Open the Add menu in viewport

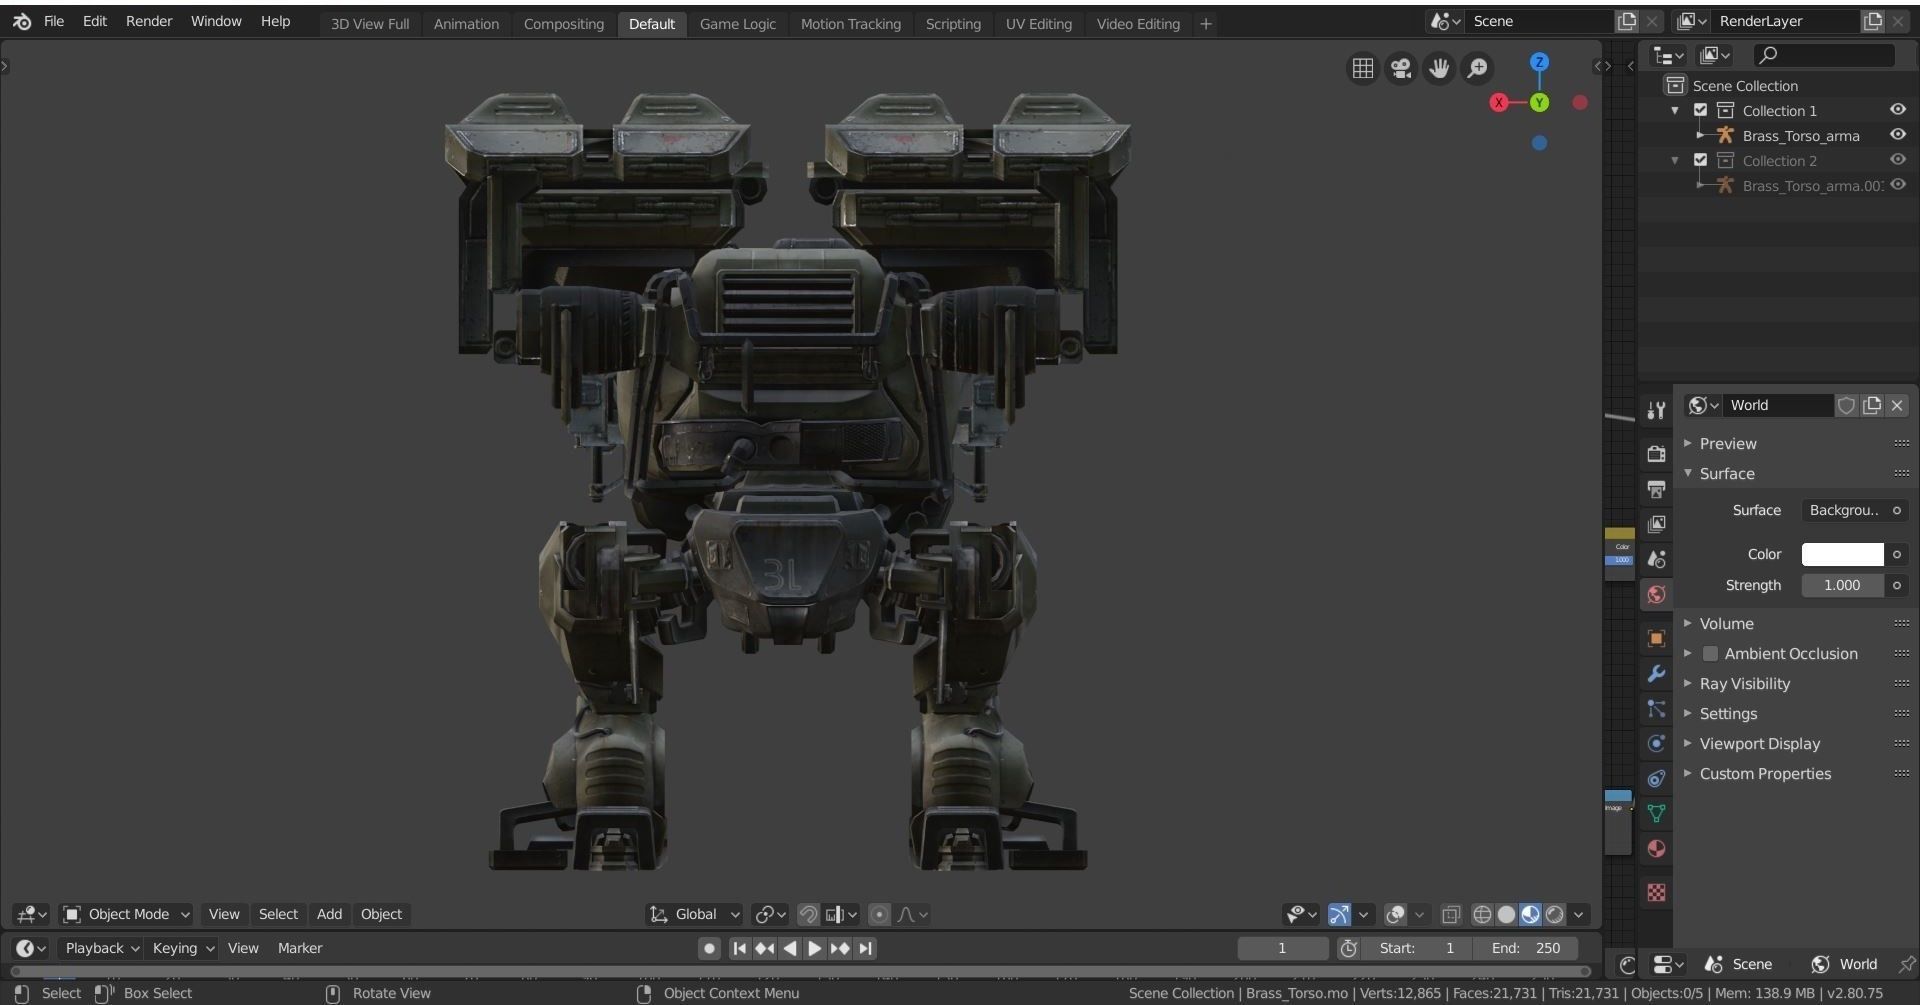pyautogui.click(x=329, y=914)
